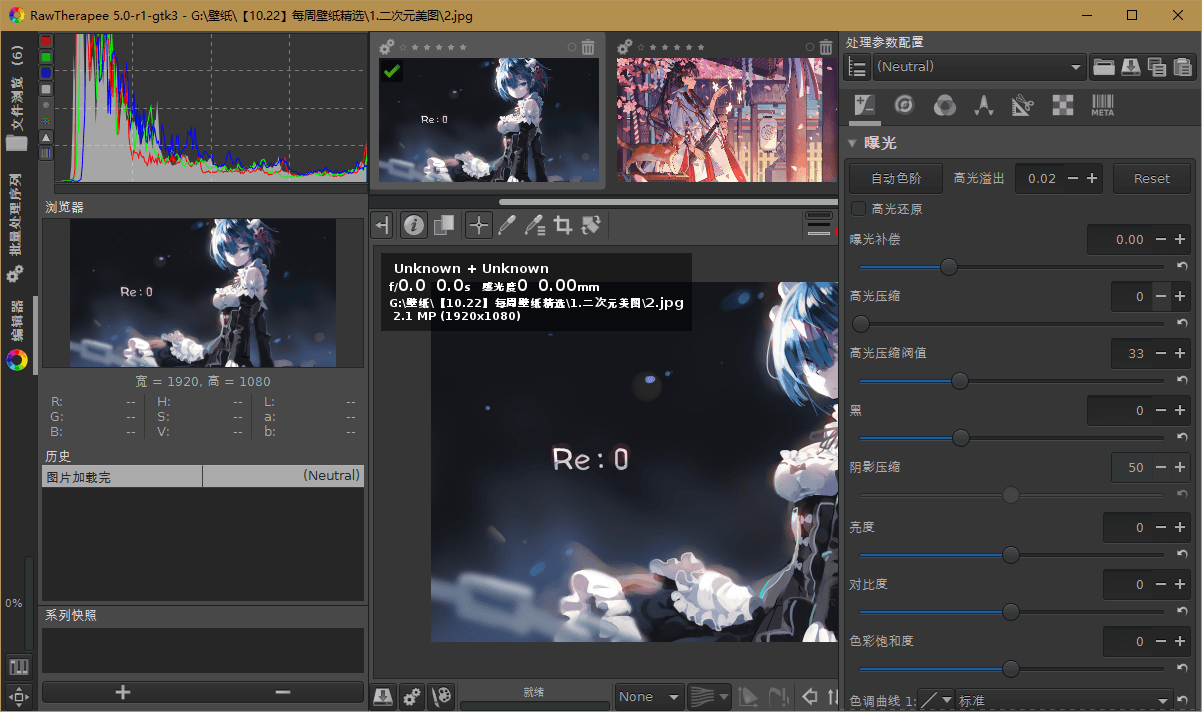Open the Exposure tab icon

coord(865,105)
